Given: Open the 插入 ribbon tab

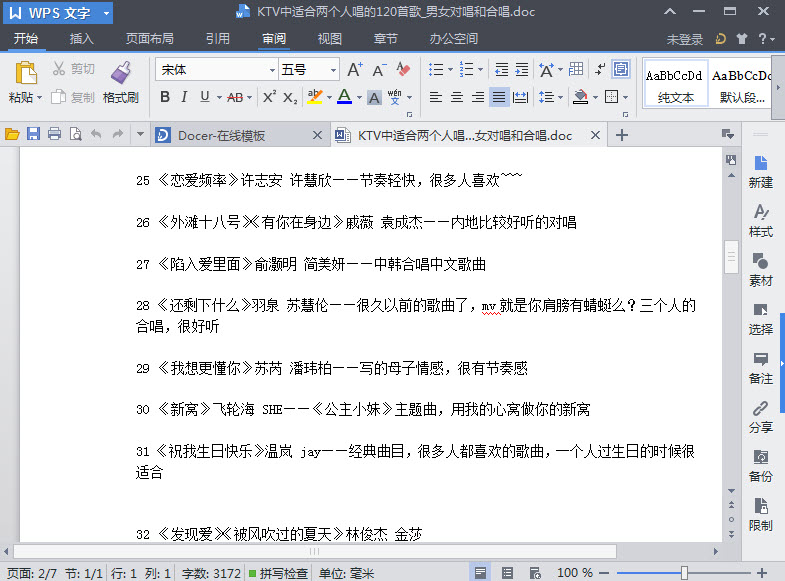Looking at the screenshot, I should coord(82,39).
